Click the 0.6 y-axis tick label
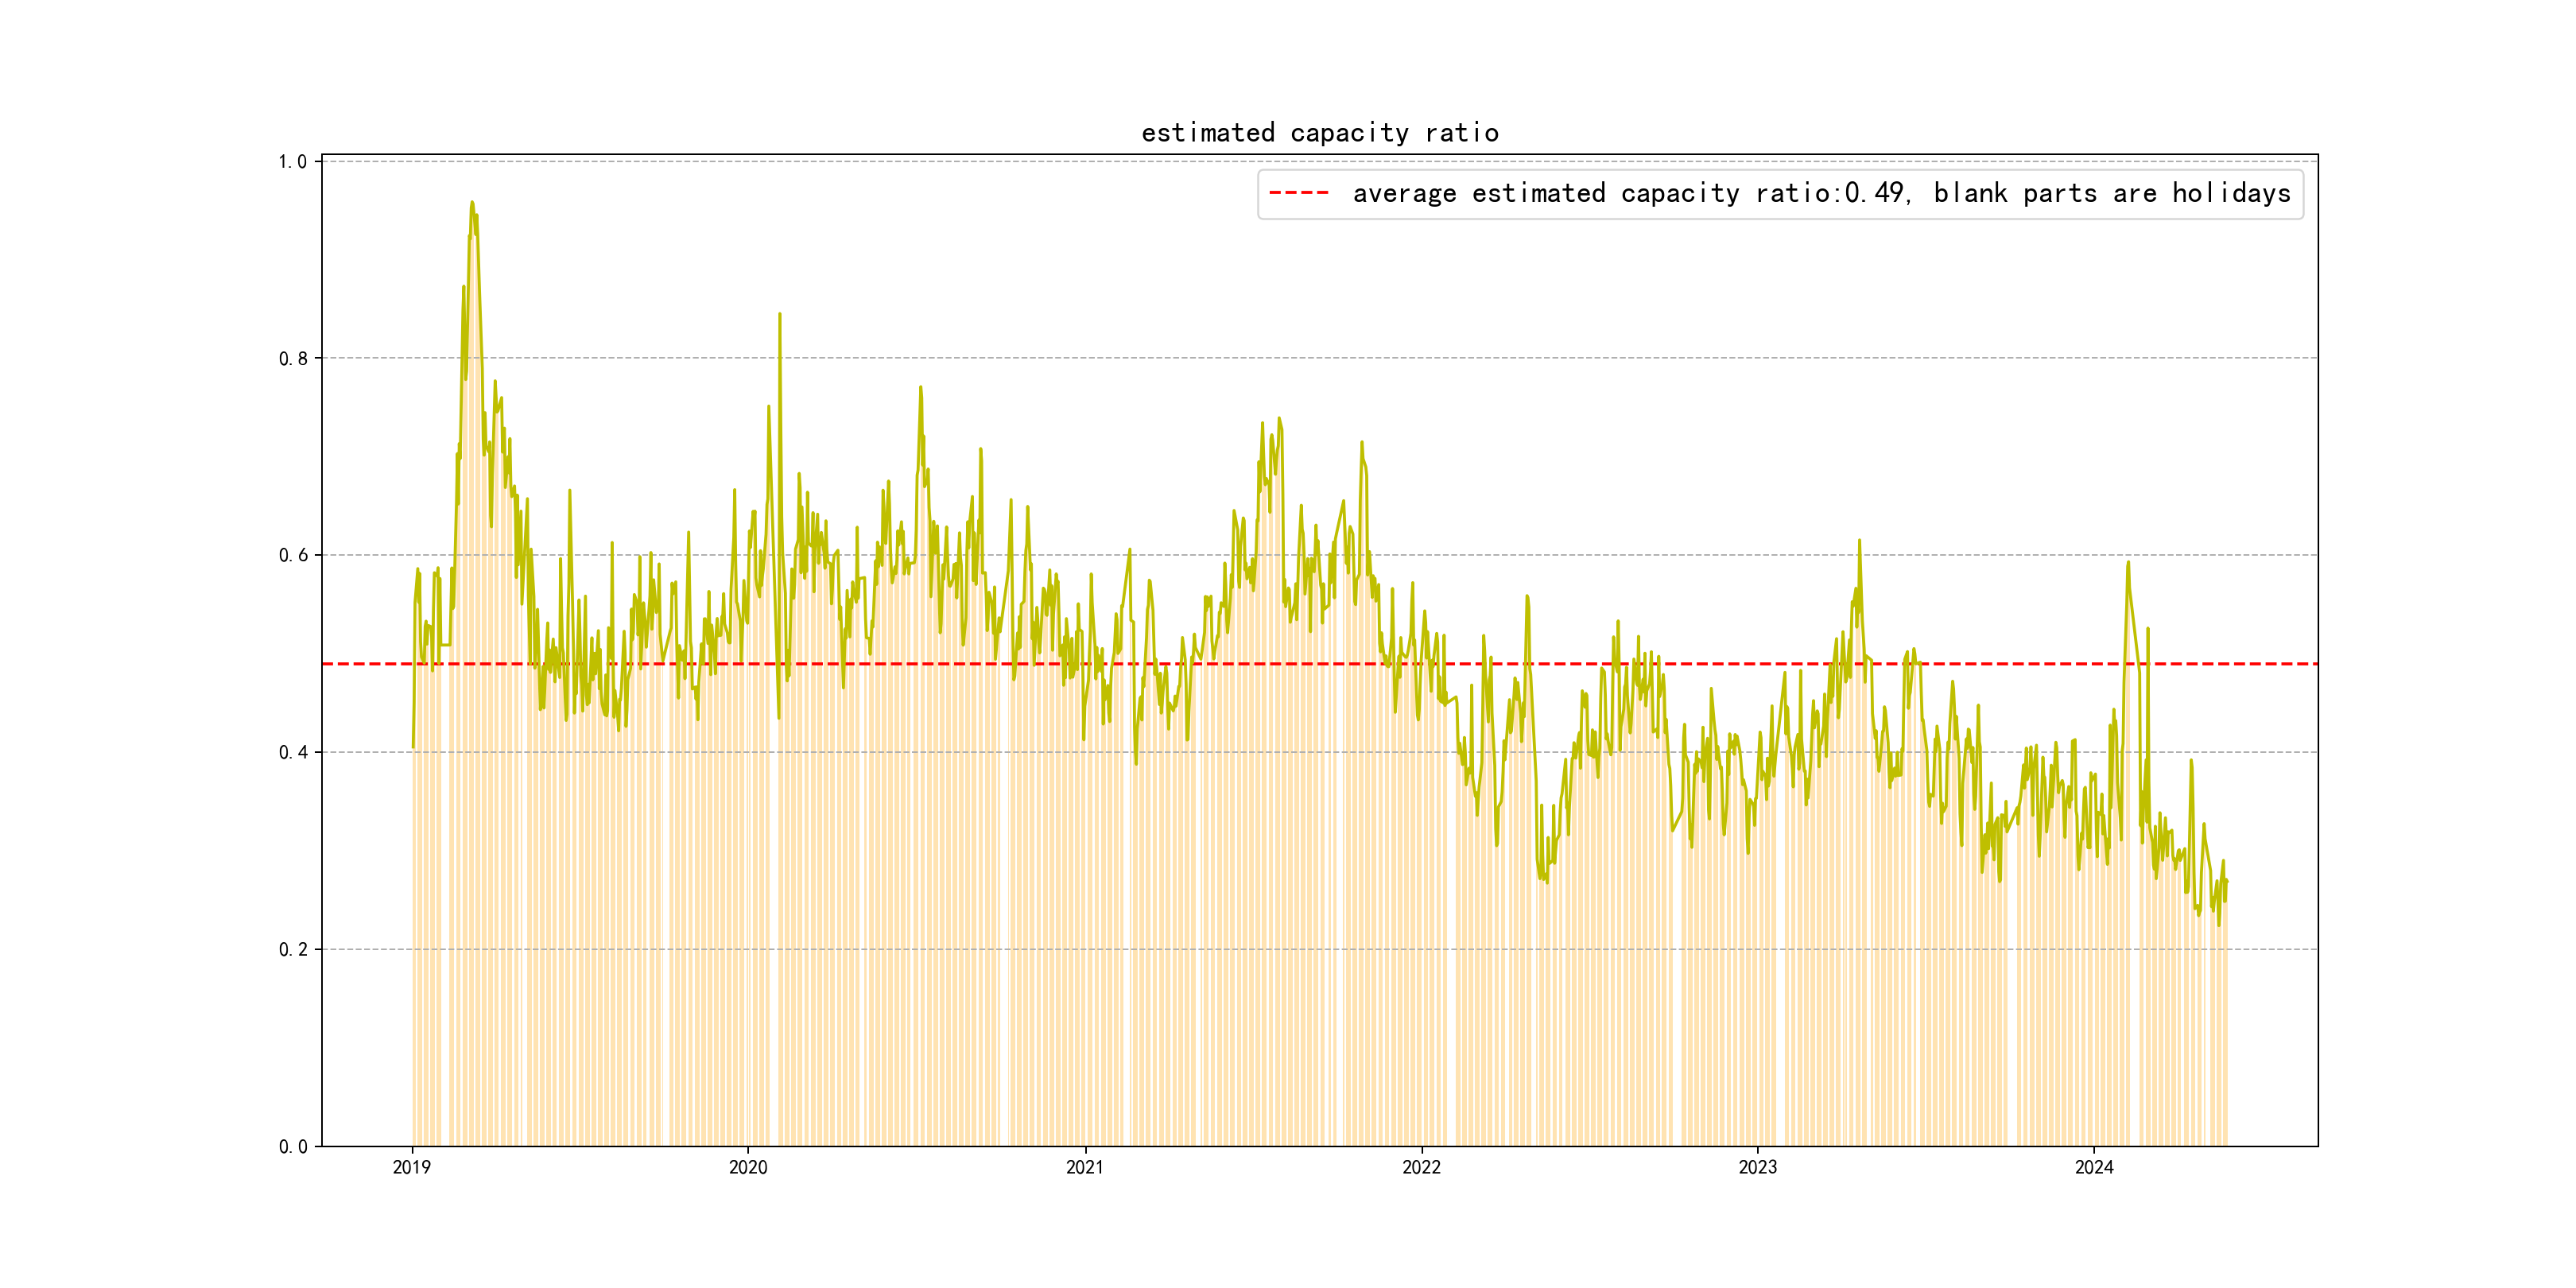 click(292, 556)
